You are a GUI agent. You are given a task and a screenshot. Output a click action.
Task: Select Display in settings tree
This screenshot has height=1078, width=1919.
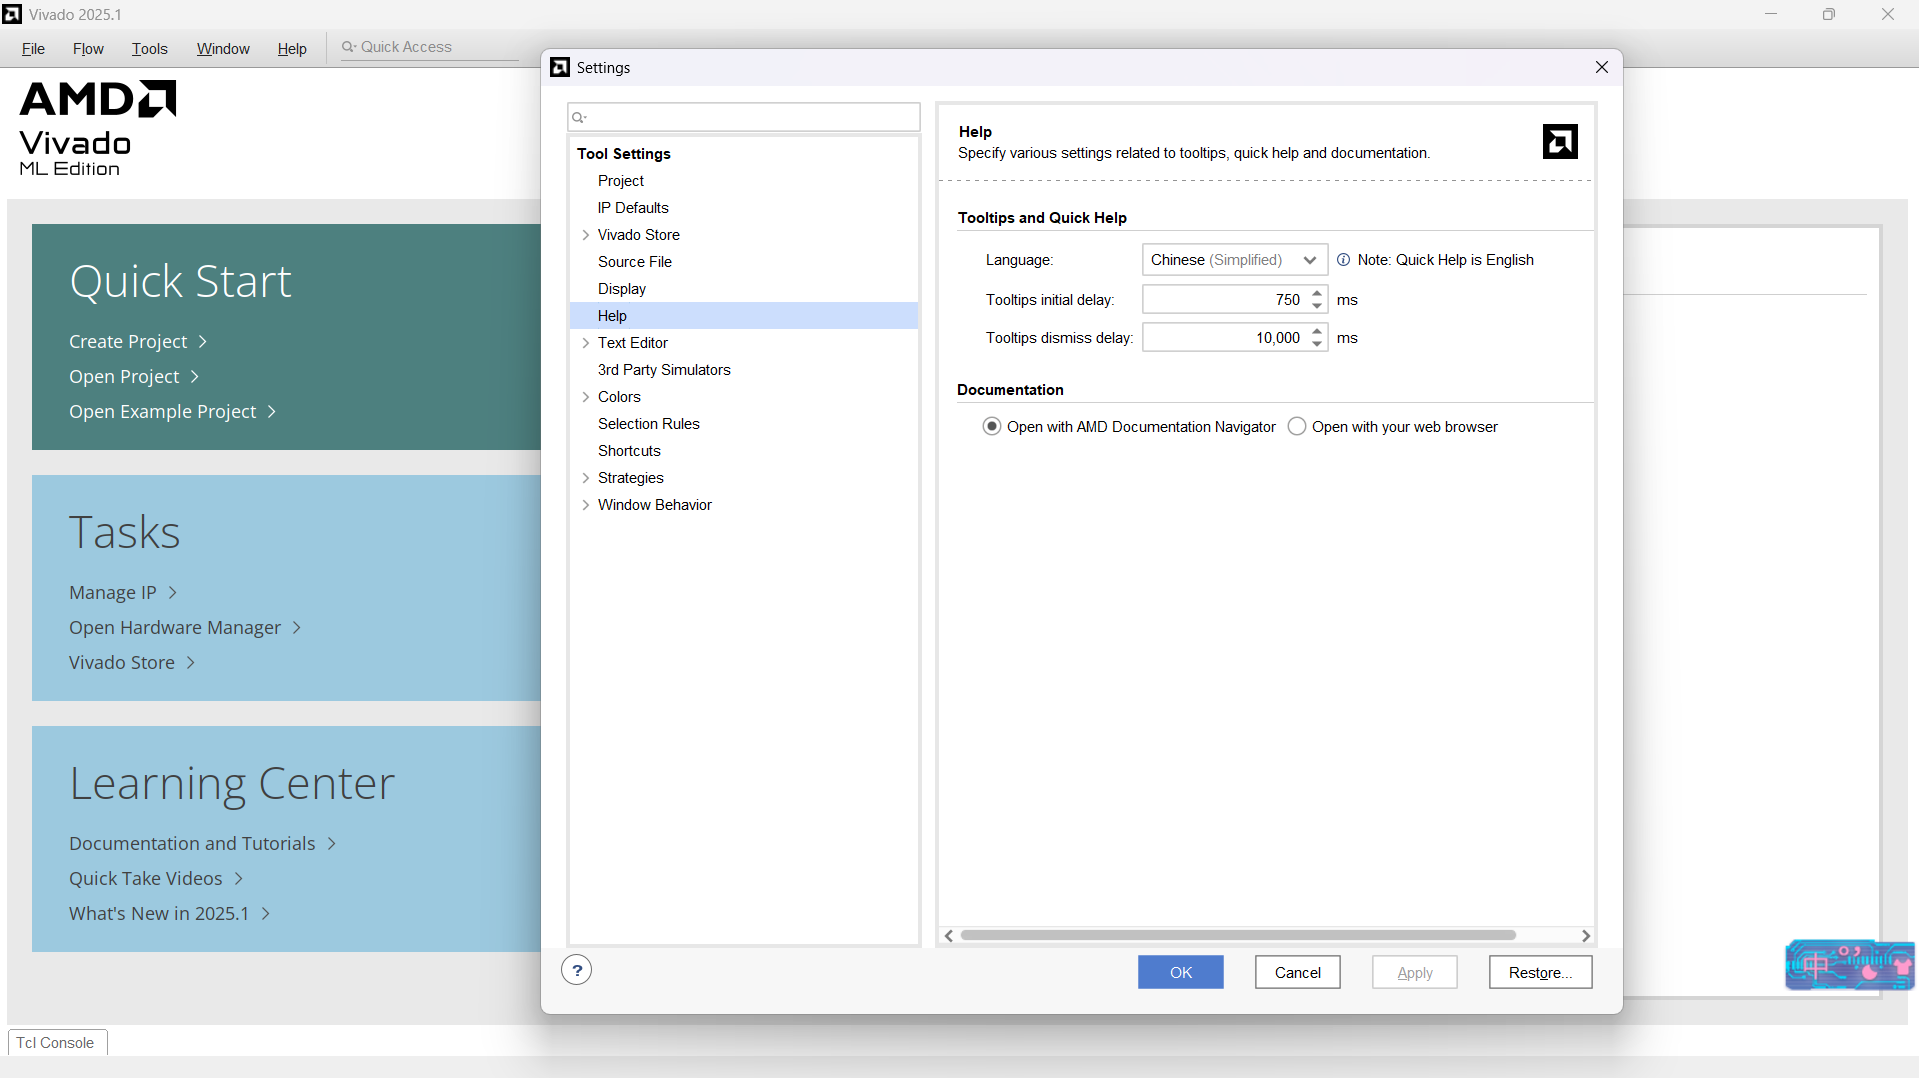622,289
